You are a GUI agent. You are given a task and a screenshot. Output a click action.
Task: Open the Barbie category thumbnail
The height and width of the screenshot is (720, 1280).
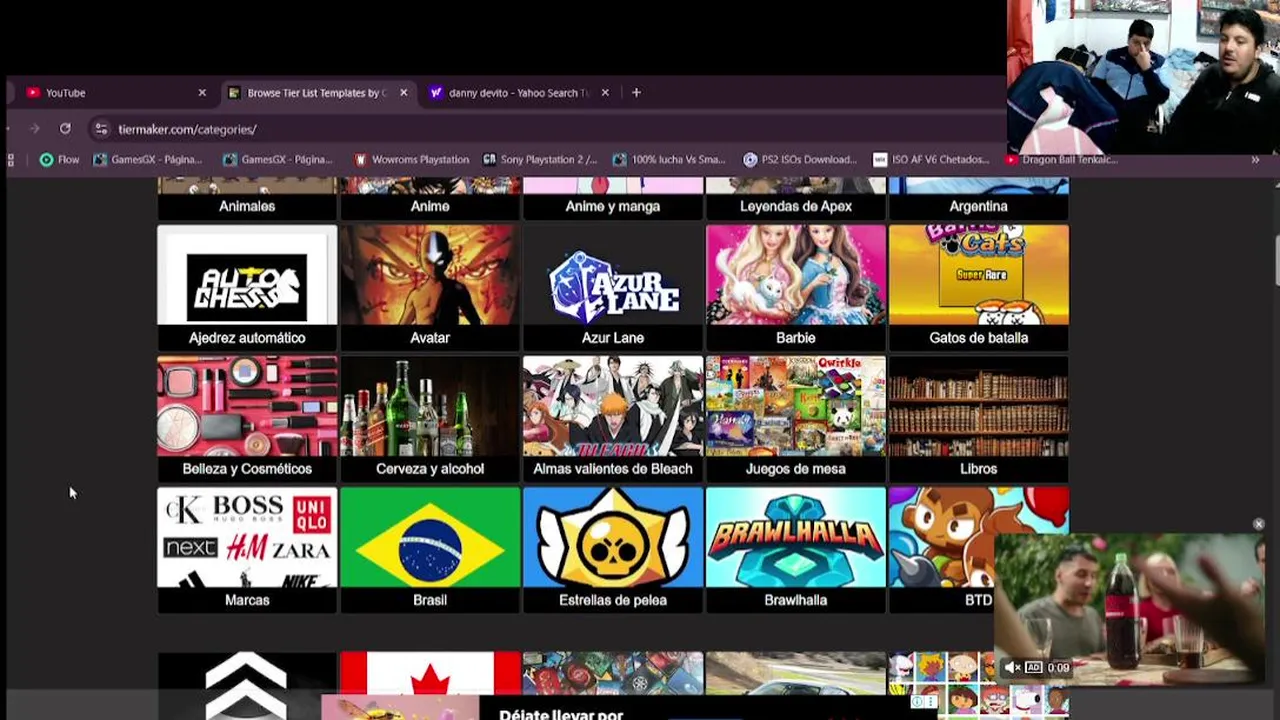pyautogui.click(x=796, y=275)
